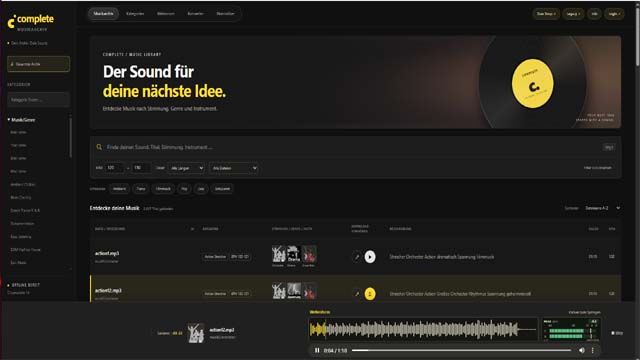Viewport: 640px width, 360px height.
Task: Click the BPM tag in the action12.mp3 row
Action: tap(240, 293)
